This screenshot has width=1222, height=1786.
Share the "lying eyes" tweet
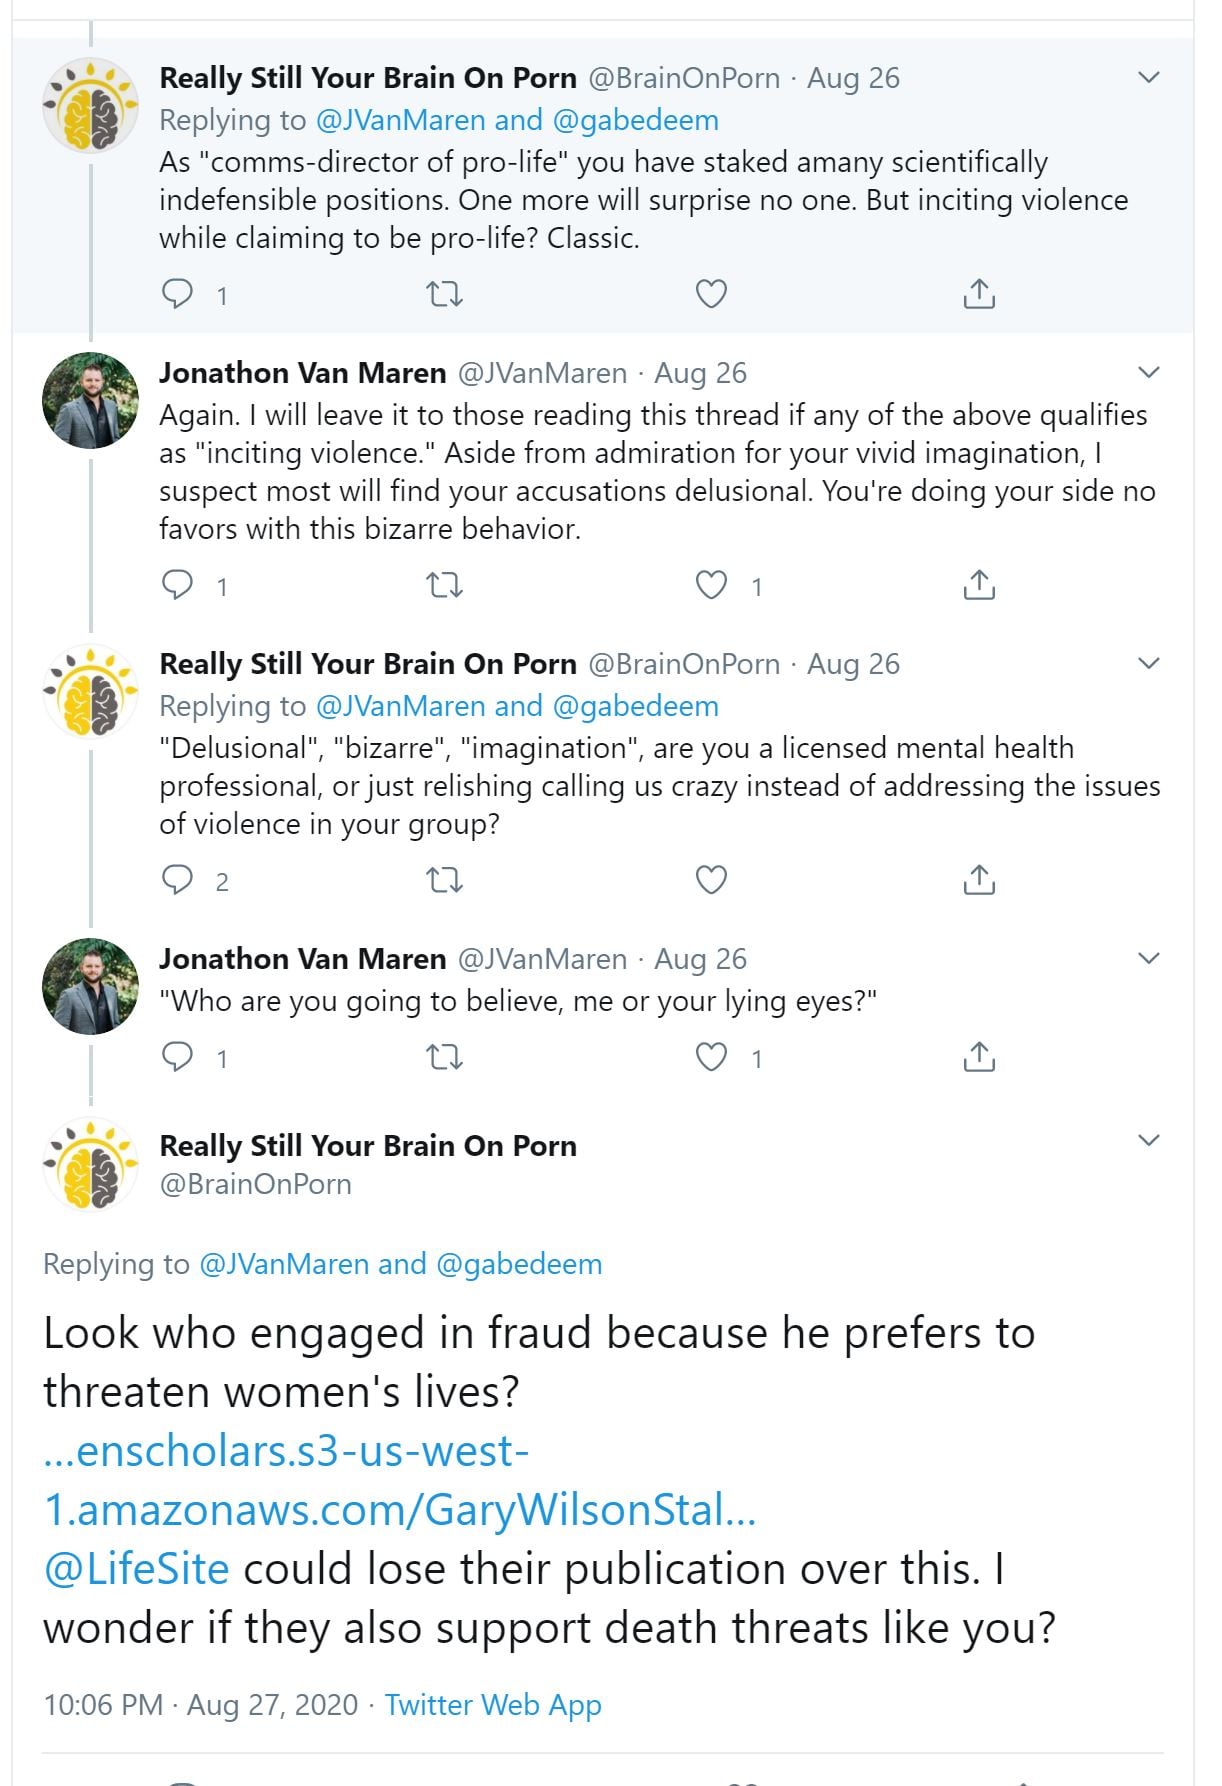(x=979, y=1057)
